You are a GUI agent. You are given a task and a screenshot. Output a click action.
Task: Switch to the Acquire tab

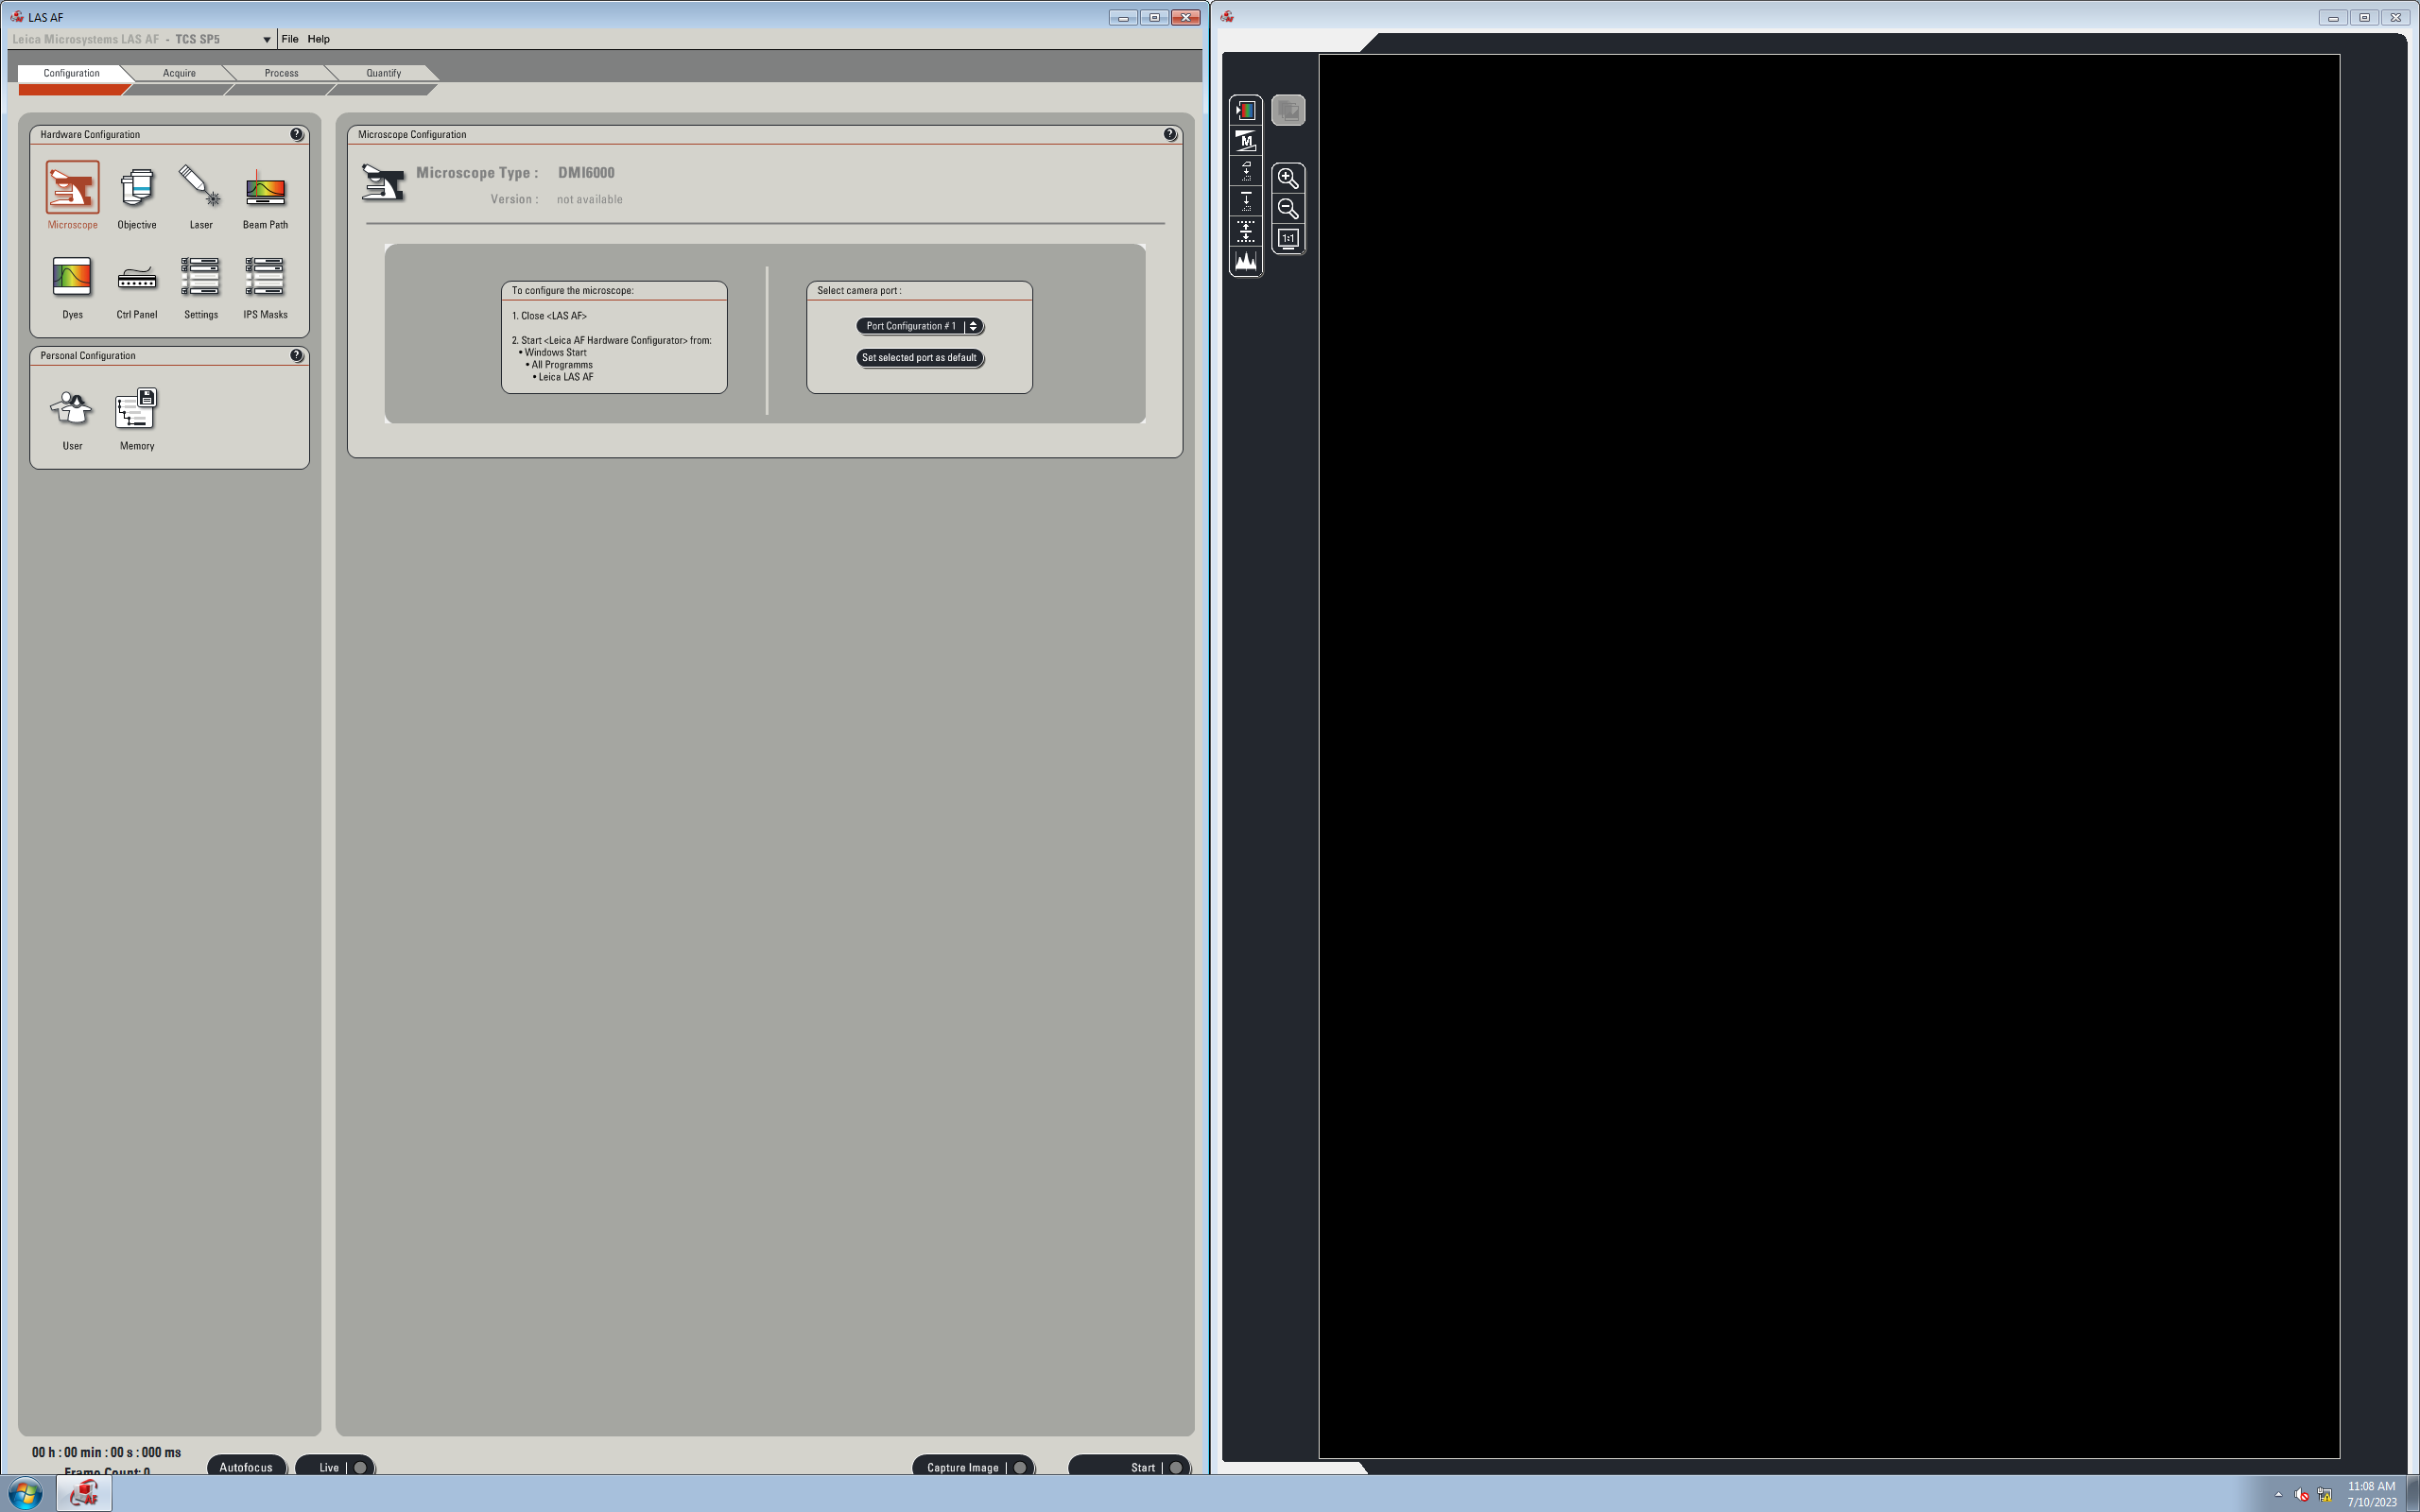click(179, 73)
